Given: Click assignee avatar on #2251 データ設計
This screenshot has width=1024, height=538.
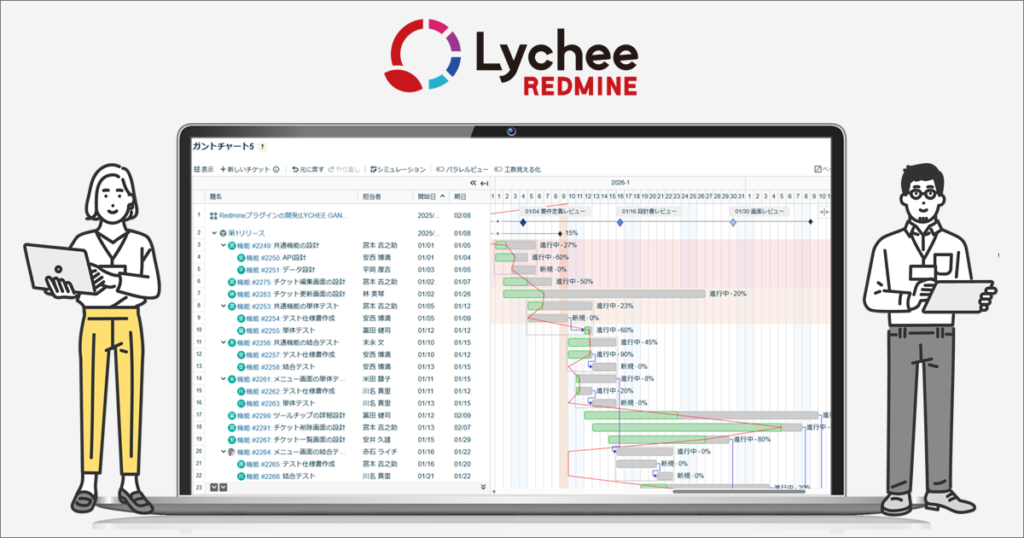Looking at the screenshot, I should (x=240, y=270).
